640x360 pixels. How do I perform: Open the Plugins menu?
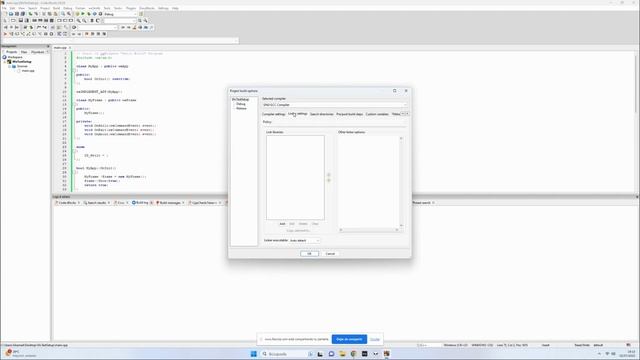pos(131,8)
